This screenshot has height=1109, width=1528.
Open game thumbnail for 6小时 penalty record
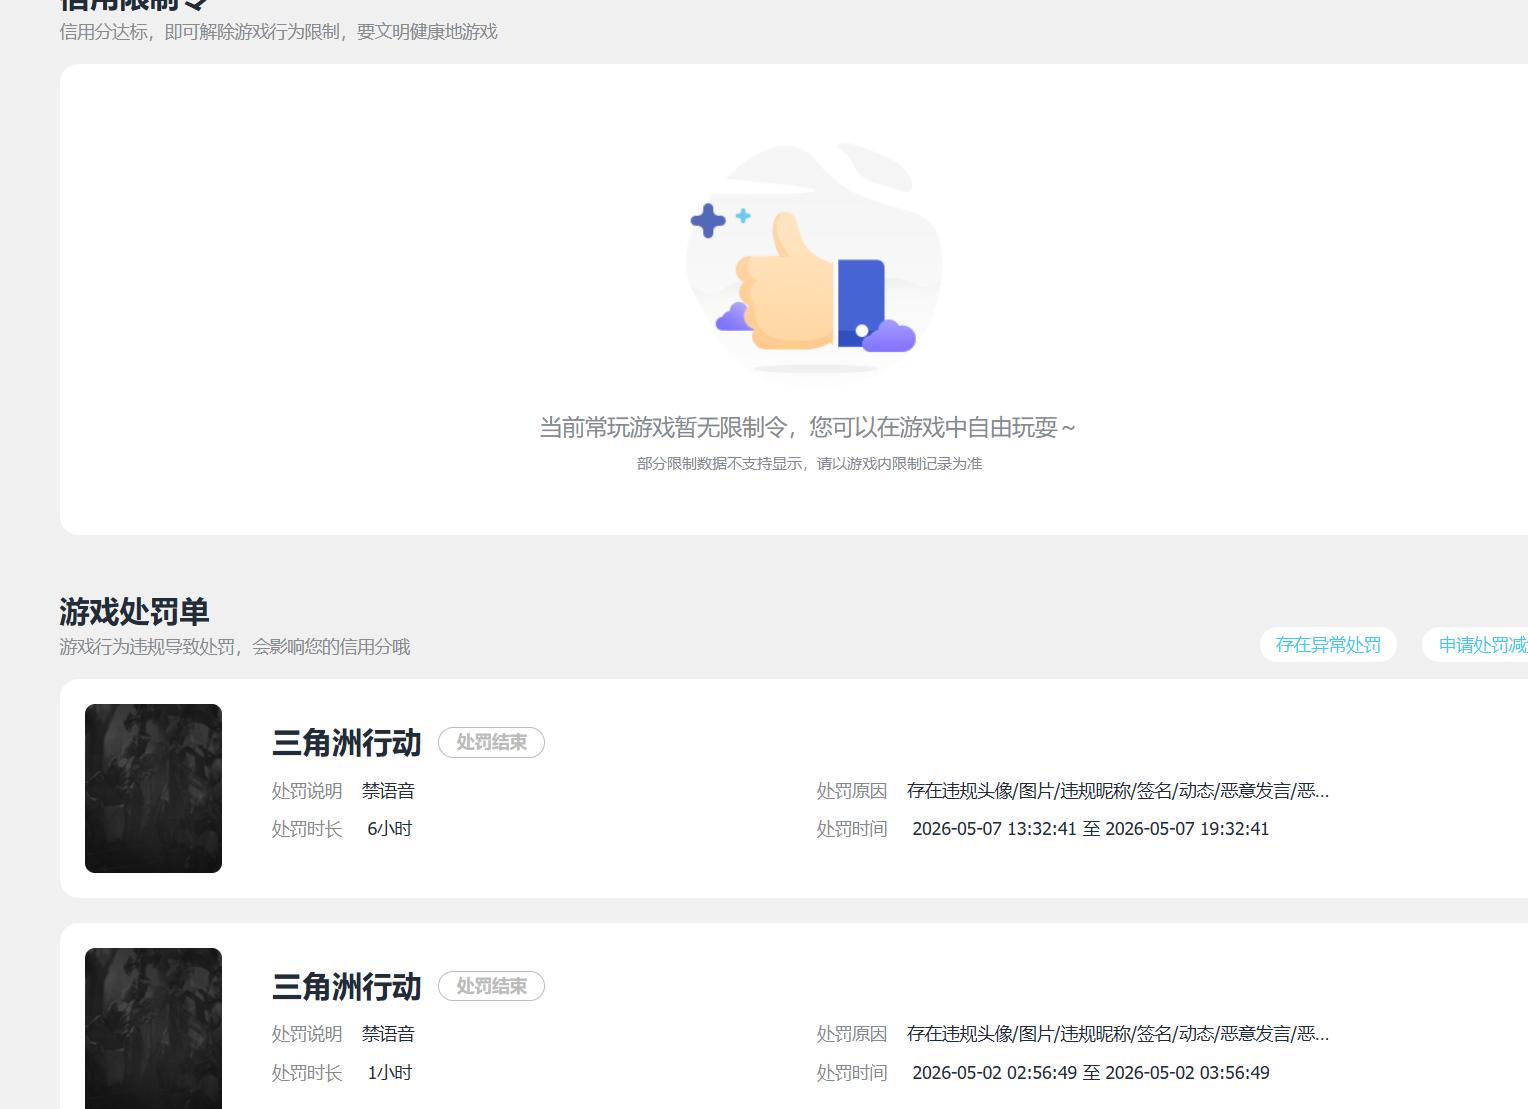tap(153, 788)
